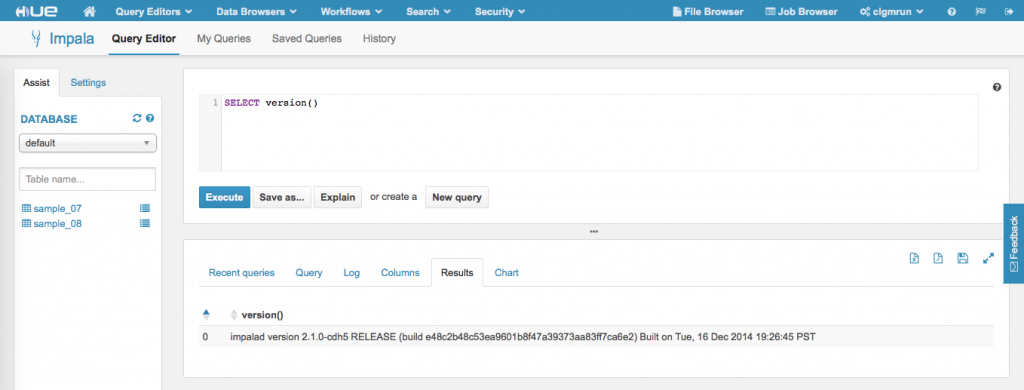Click inside the SQL query editor

(x=588, y=133)
